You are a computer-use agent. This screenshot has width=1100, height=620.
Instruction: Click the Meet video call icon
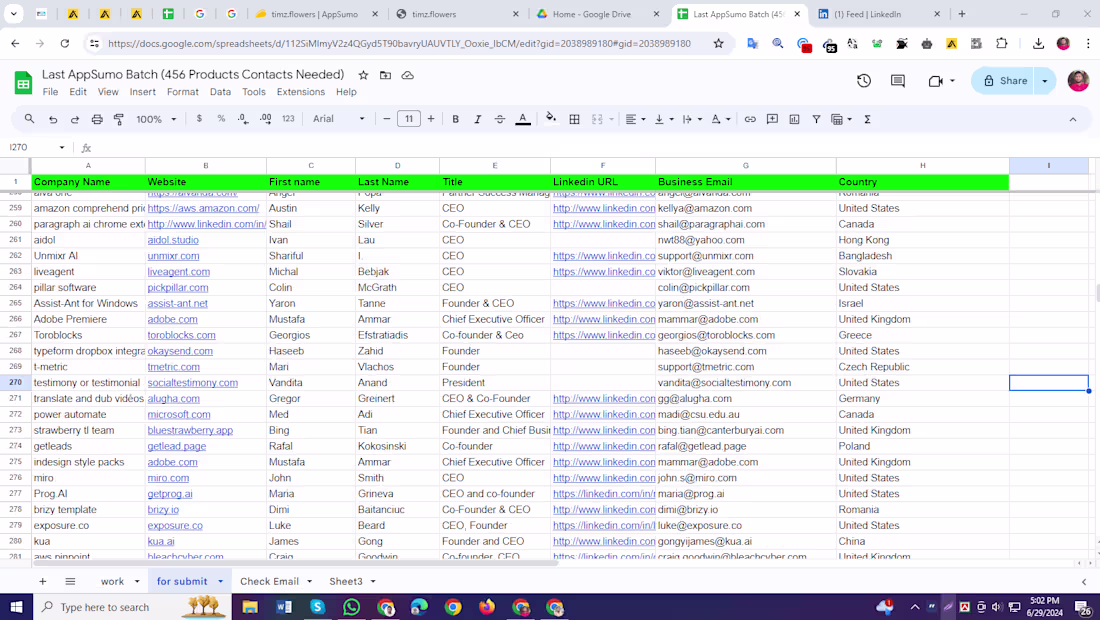coord(935,81)
